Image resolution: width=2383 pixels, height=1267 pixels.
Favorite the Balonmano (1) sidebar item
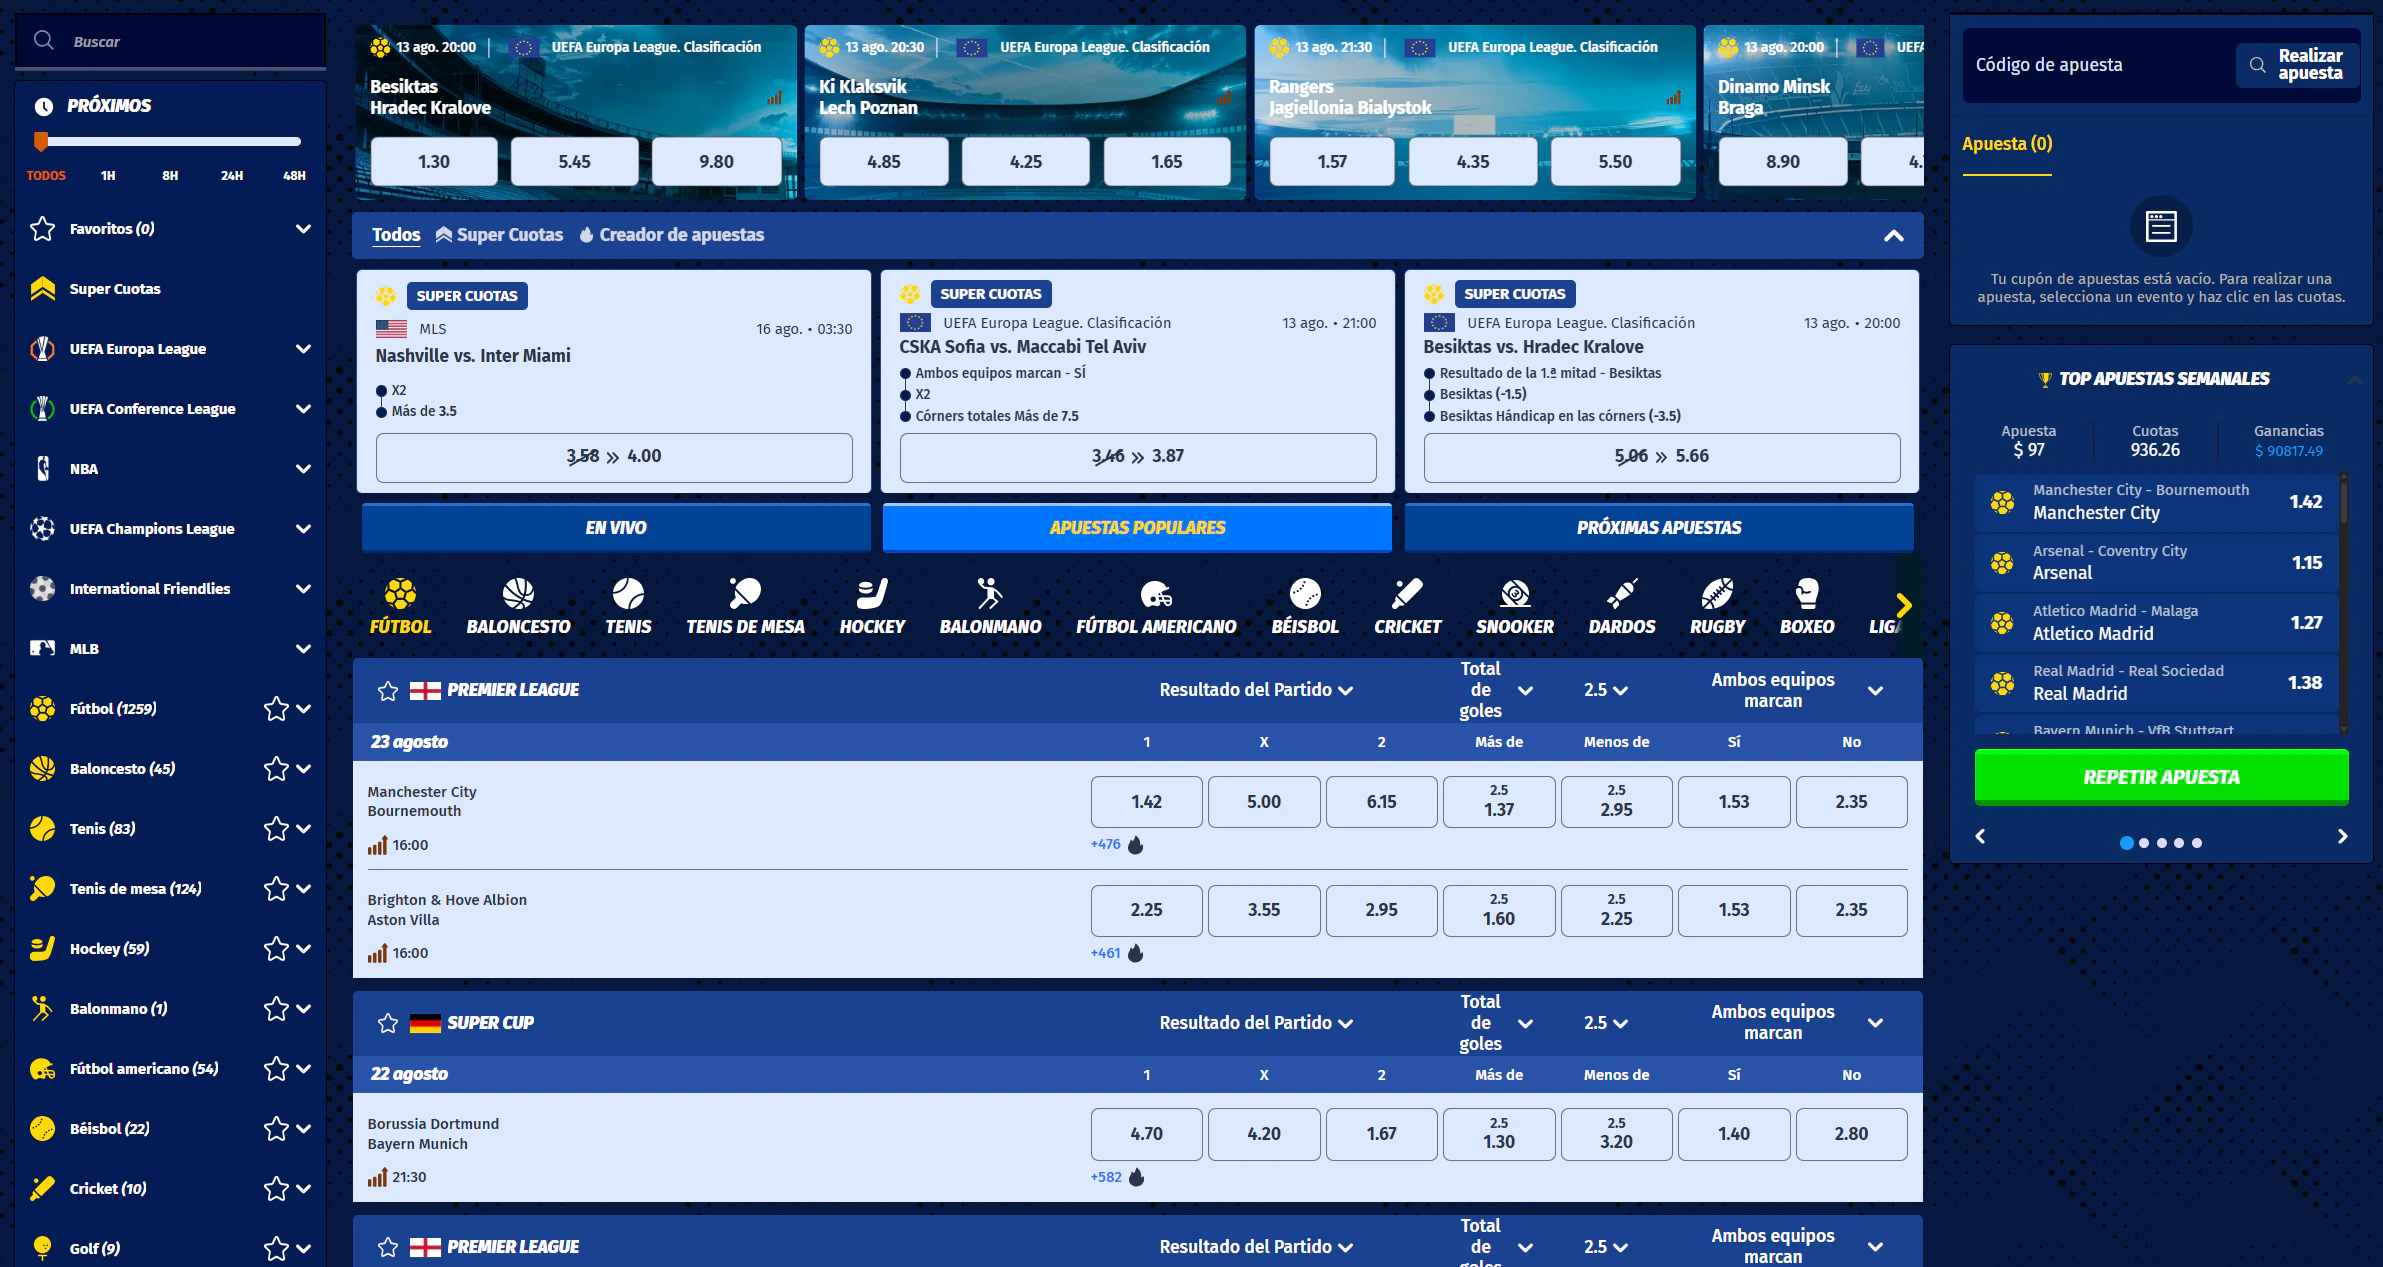(276, 1009)
